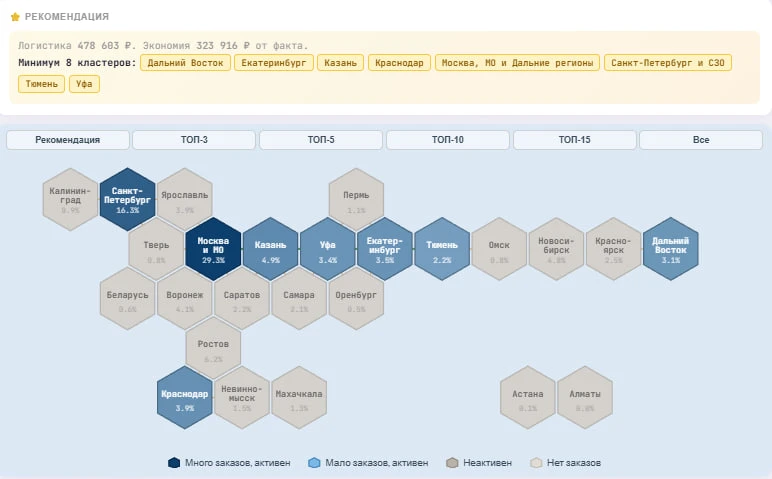Switch to the ТОП-3 tab
The width and height of the screenshot is (772, 479).
click(x=194, y=140)
